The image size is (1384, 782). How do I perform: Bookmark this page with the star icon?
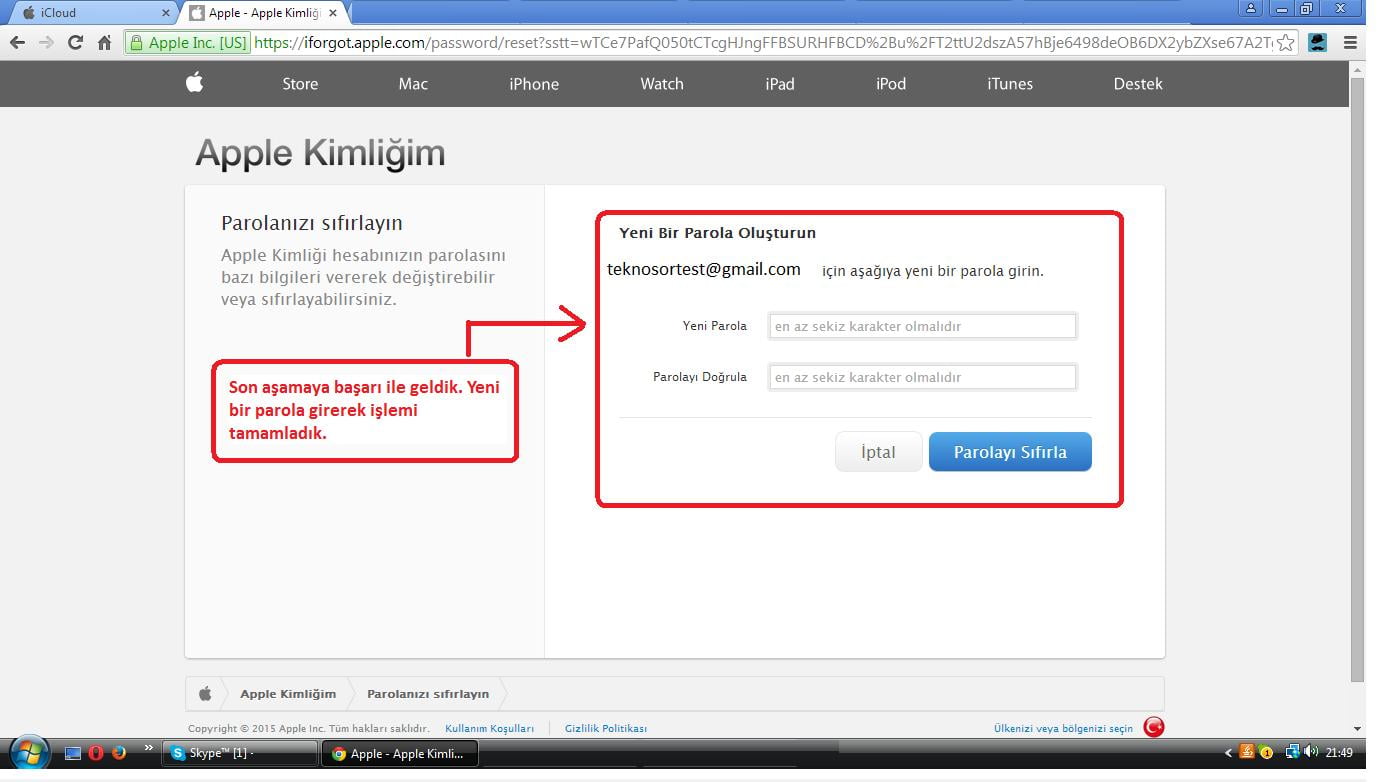coord(1286,43)
